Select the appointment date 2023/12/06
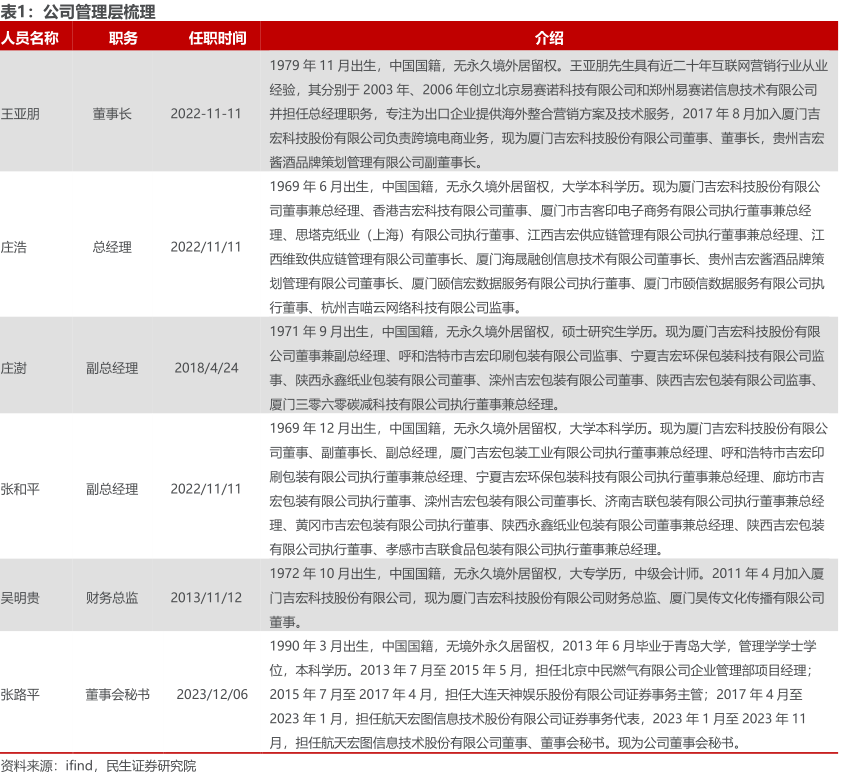The width and height of the screenshot is (859, 772). click(x=212, y=693)
